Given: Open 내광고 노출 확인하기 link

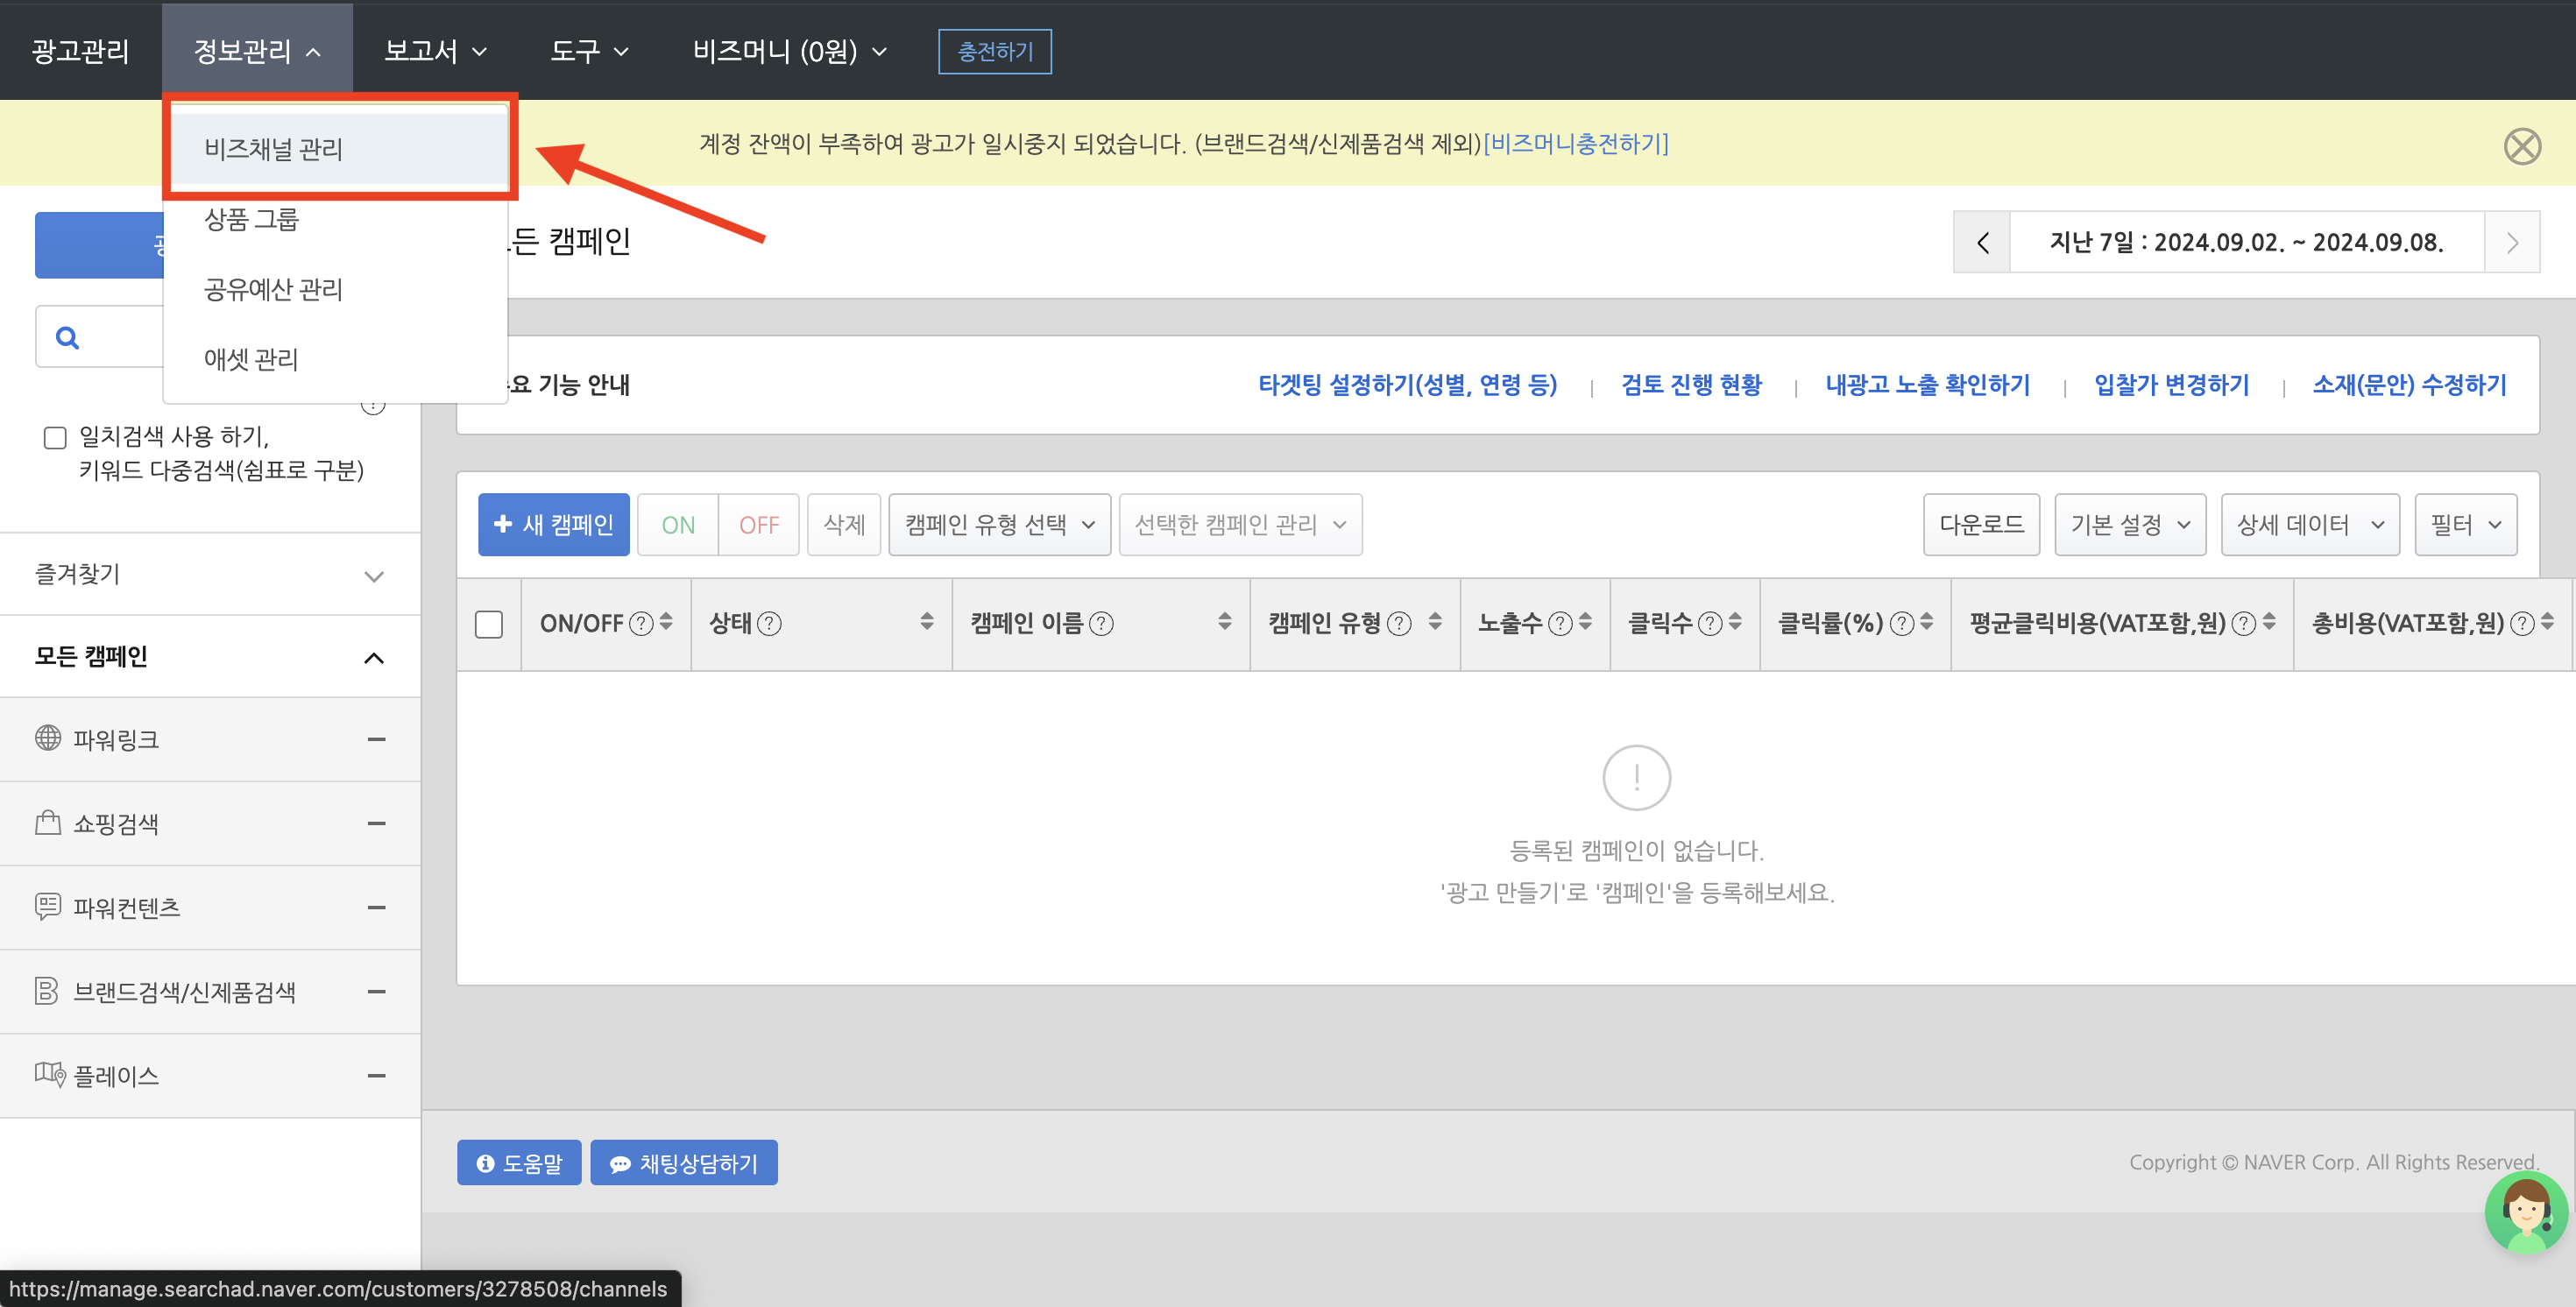Looking at the screenshot, I should click(1927, 385).
